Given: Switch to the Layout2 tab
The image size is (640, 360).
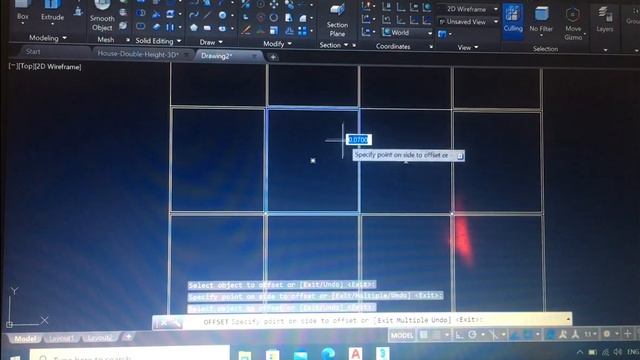Looking at the screenshot, I should coord(100,338).
